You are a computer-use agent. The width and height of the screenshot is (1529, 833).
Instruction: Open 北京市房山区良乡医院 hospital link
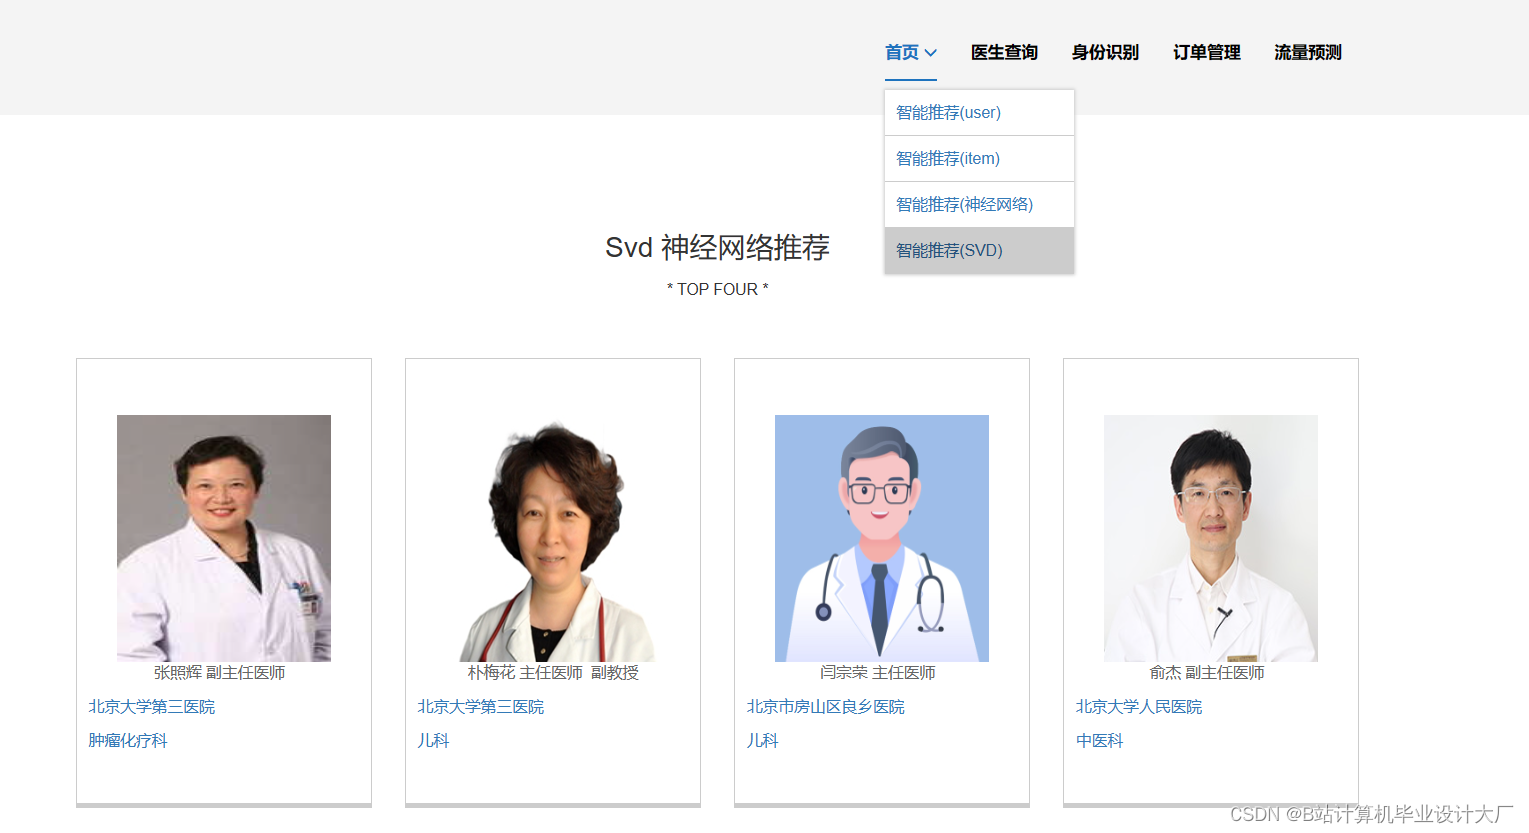823,706
